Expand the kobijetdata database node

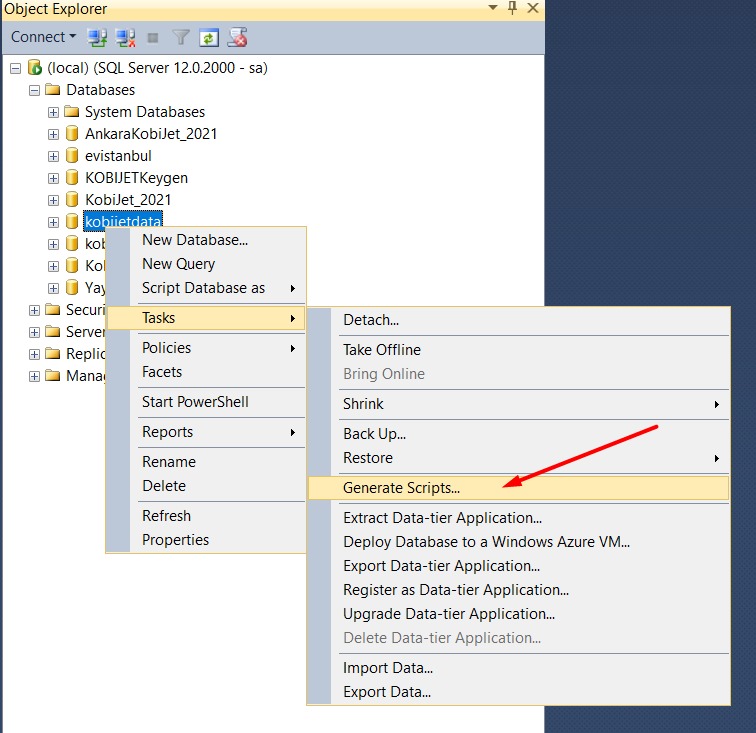pyautogui.click(x=54, y=222)
